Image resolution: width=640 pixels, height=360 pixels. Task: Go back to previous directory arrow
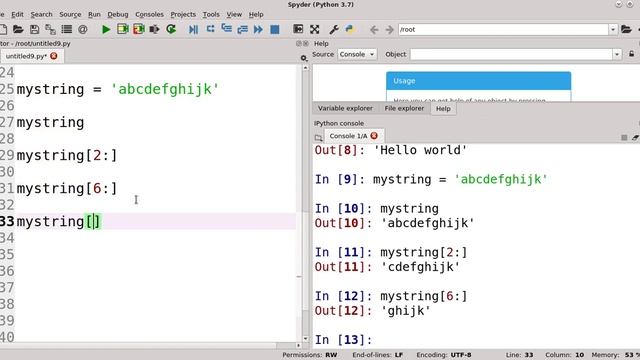(x=374, y=29)
